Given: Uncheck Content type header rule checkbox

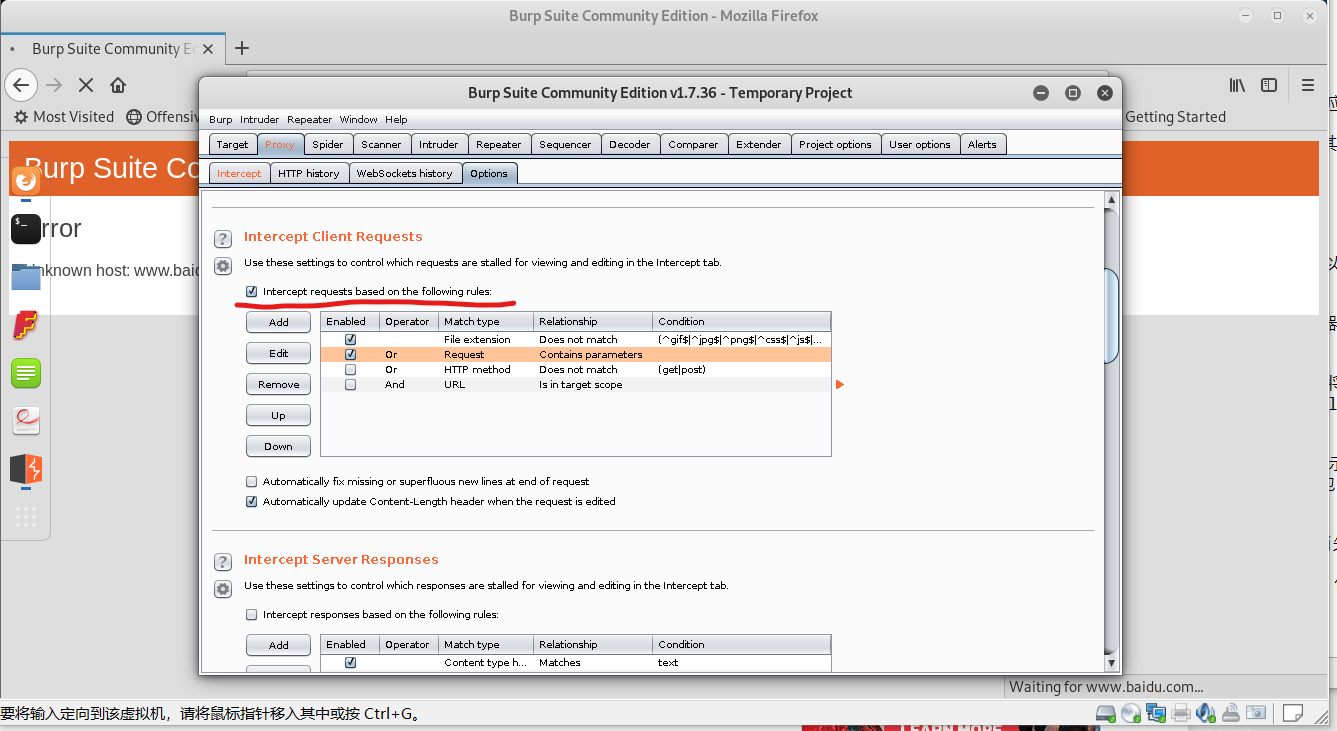Looking at the screenshot, I should coord(351,663).
